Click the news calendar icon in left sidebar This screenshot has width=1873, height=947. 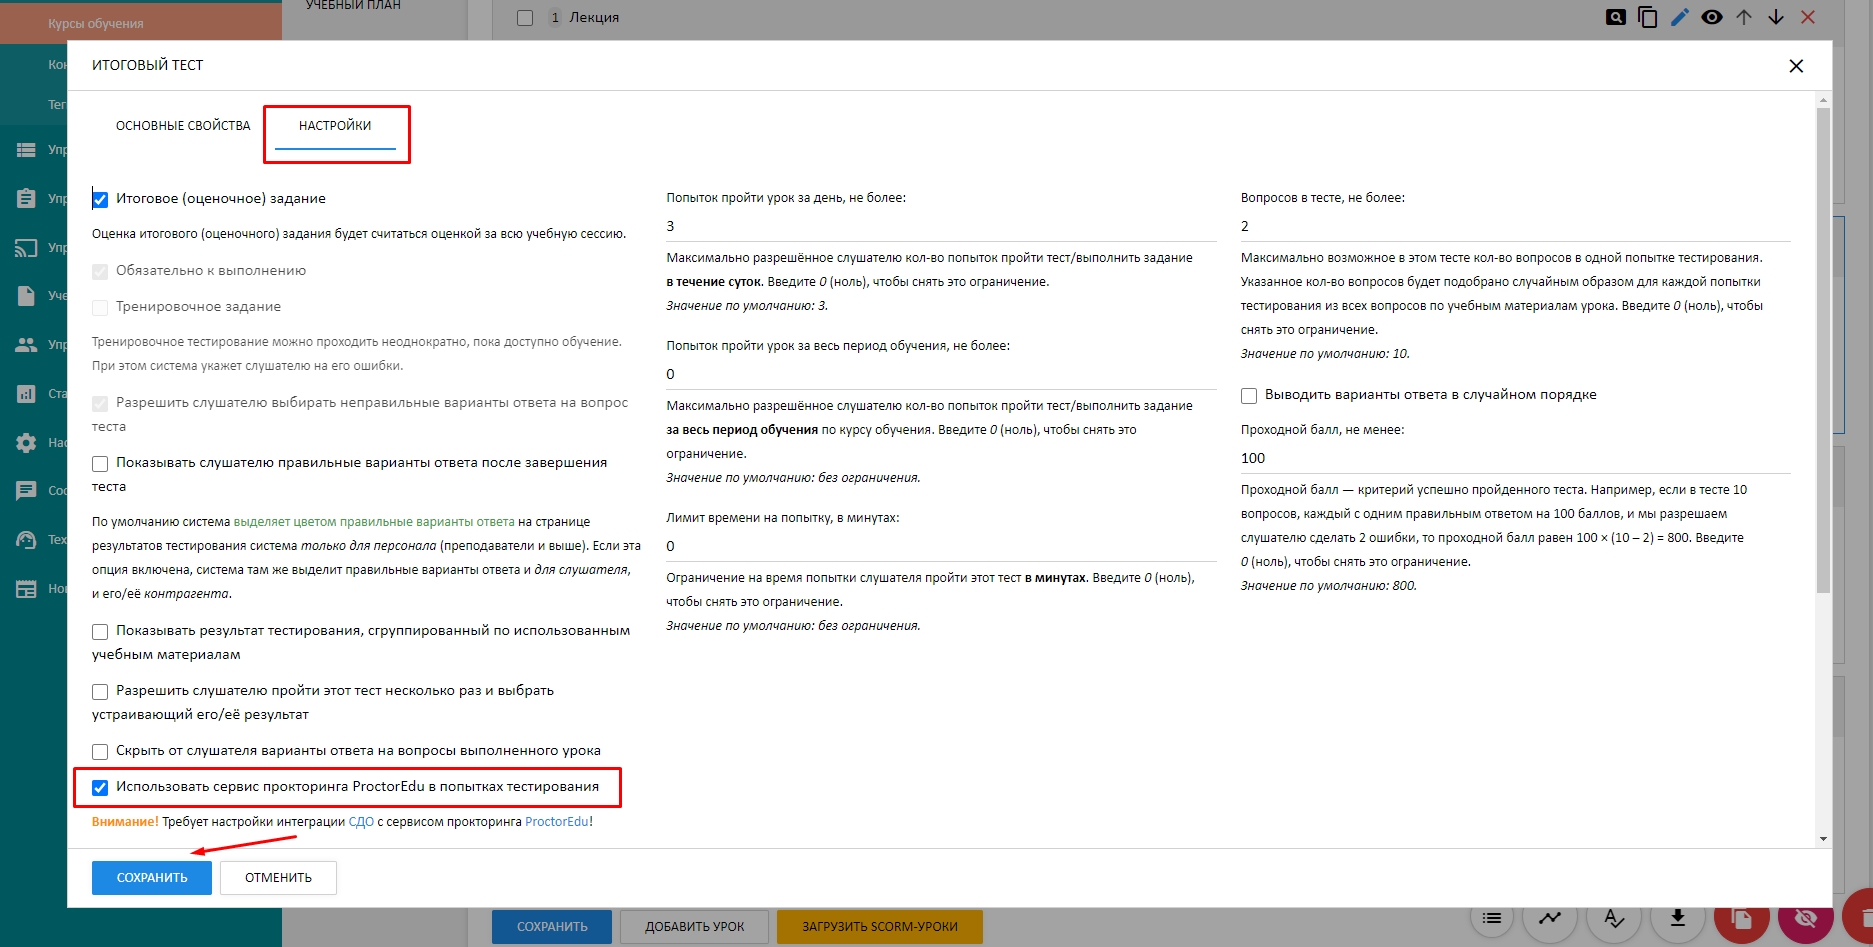[27, 588]
